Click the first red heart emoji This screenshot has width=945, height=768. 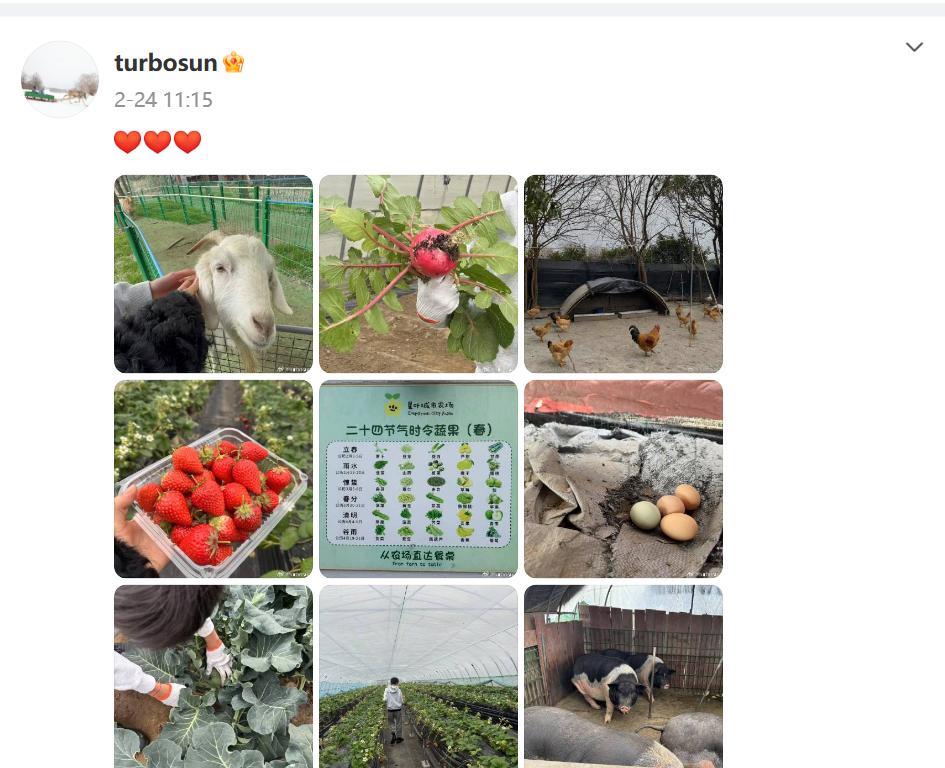tap(127, 142)
